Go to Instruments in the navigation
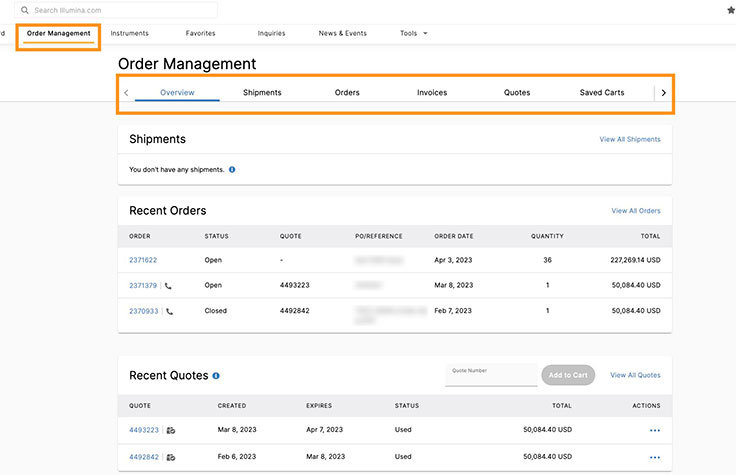Image resolution: width=736 pixels, height=475 pixels. (x=130, y=33)
